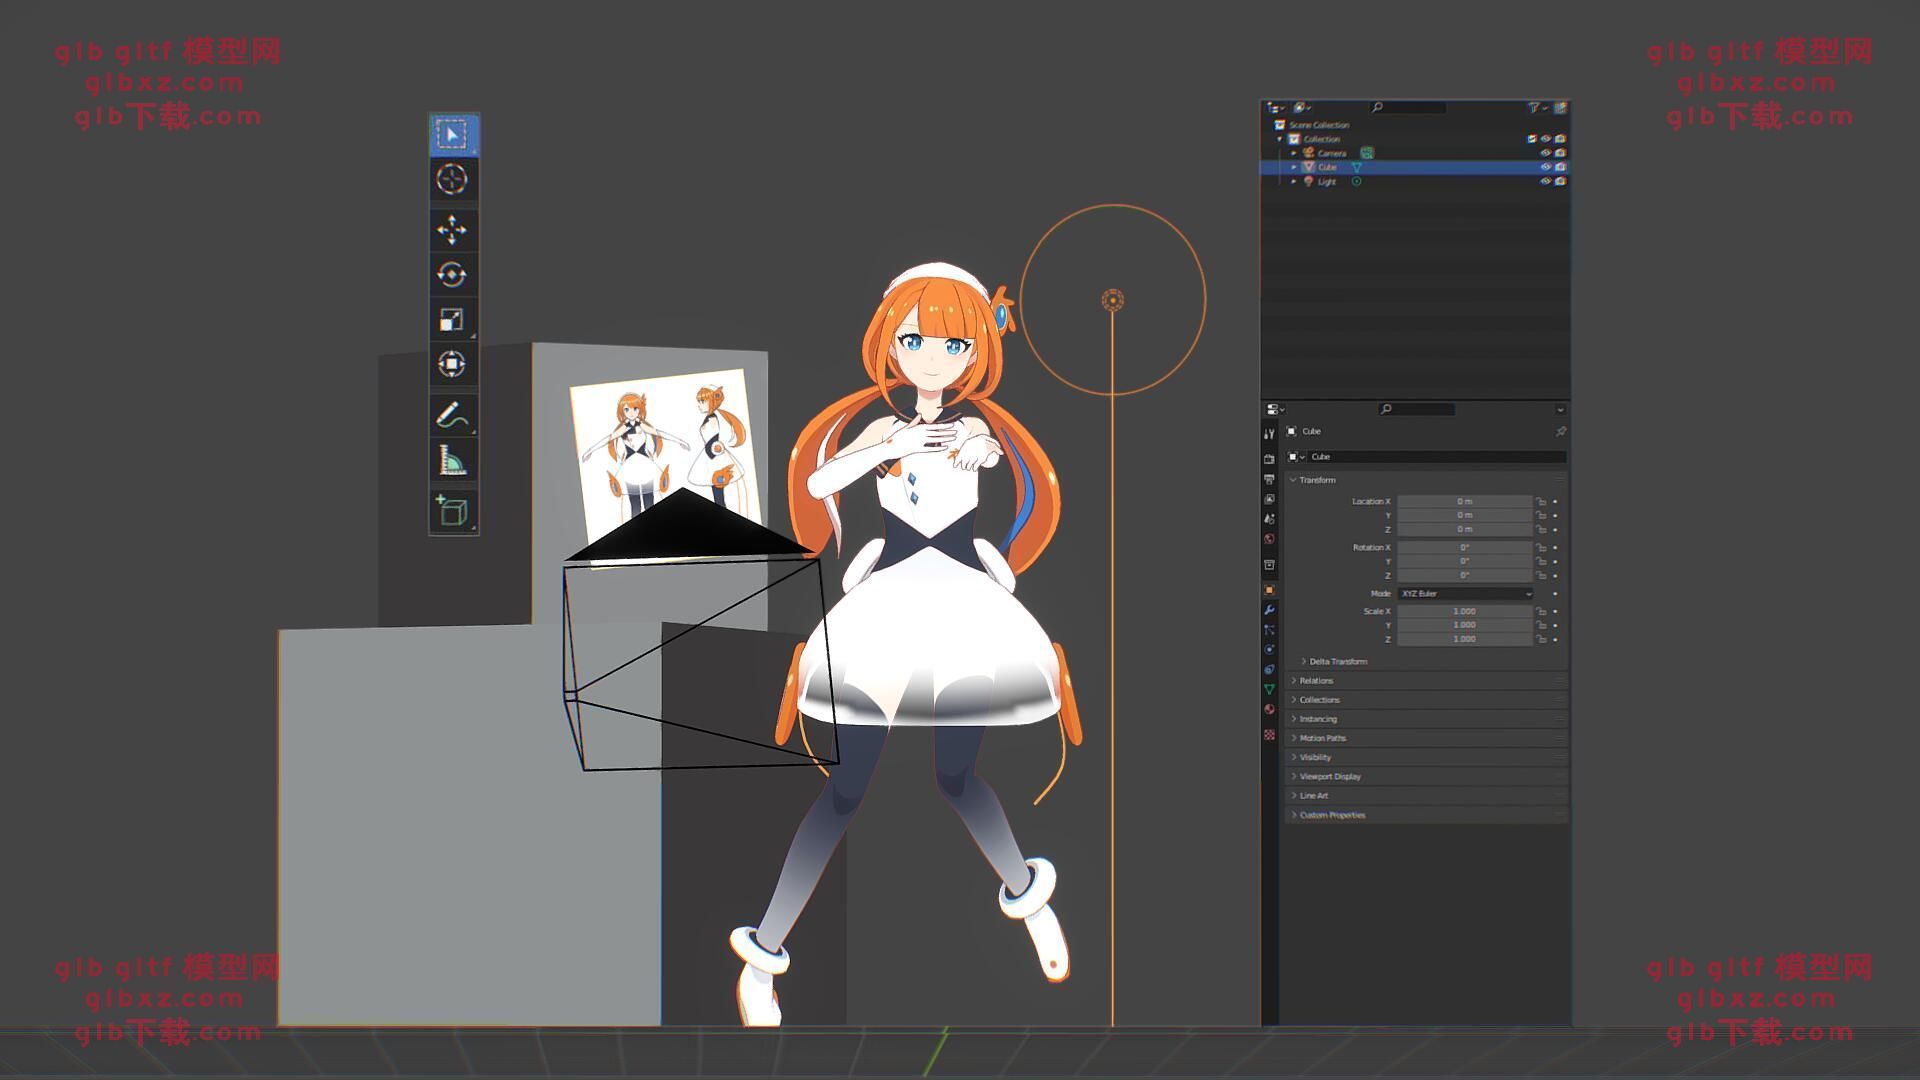Screen dimensions: 1920x1080
Task: Select the Rotate tool
Action: [452, 274]
